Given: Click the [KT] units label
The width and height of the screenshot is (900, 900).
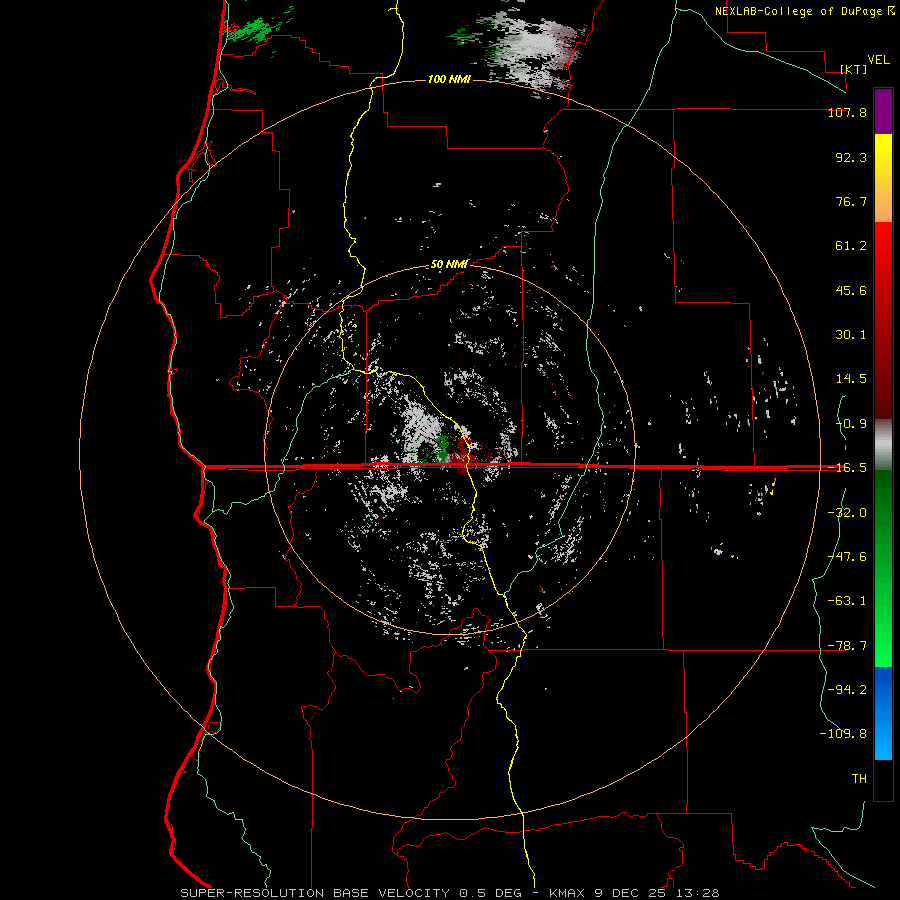Looking at the screenshot, I should tap(854, 69).
